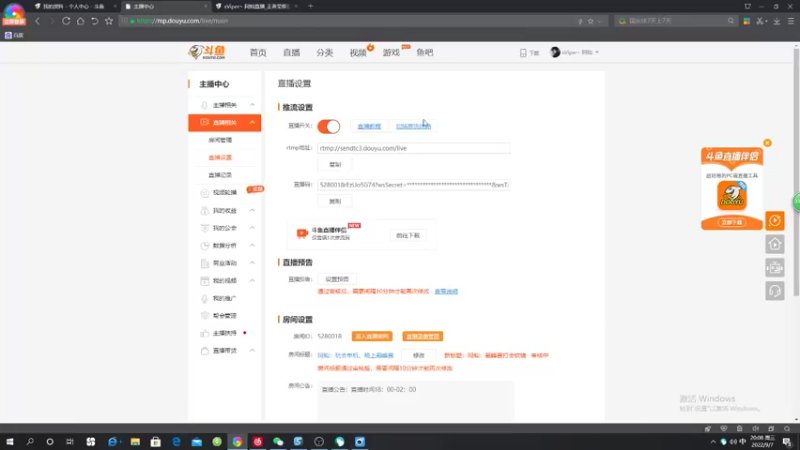Screen dimensions: 800x450
Task: Open a new browser tab with plus
Action: coord(310,6)
